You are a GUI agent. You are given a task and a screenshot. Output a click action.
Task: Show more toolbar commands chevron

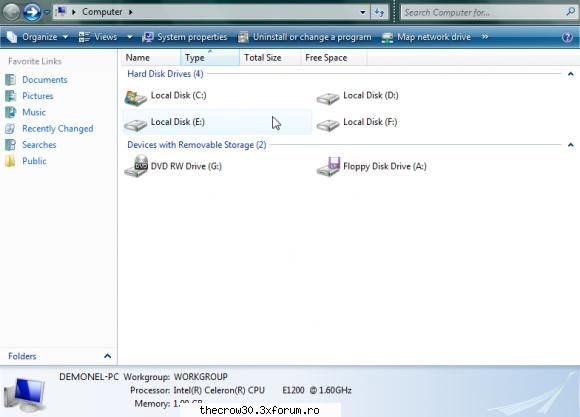click(485, 37)
